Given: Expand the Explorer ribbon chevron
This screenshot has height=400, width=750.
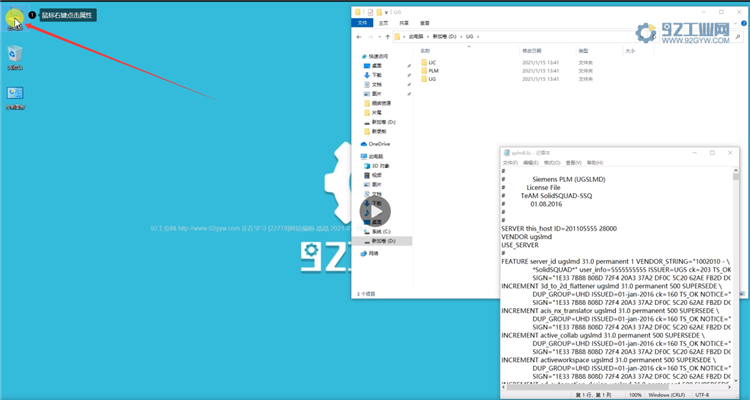Looking at the screenshot, I should tap(737, 22).
